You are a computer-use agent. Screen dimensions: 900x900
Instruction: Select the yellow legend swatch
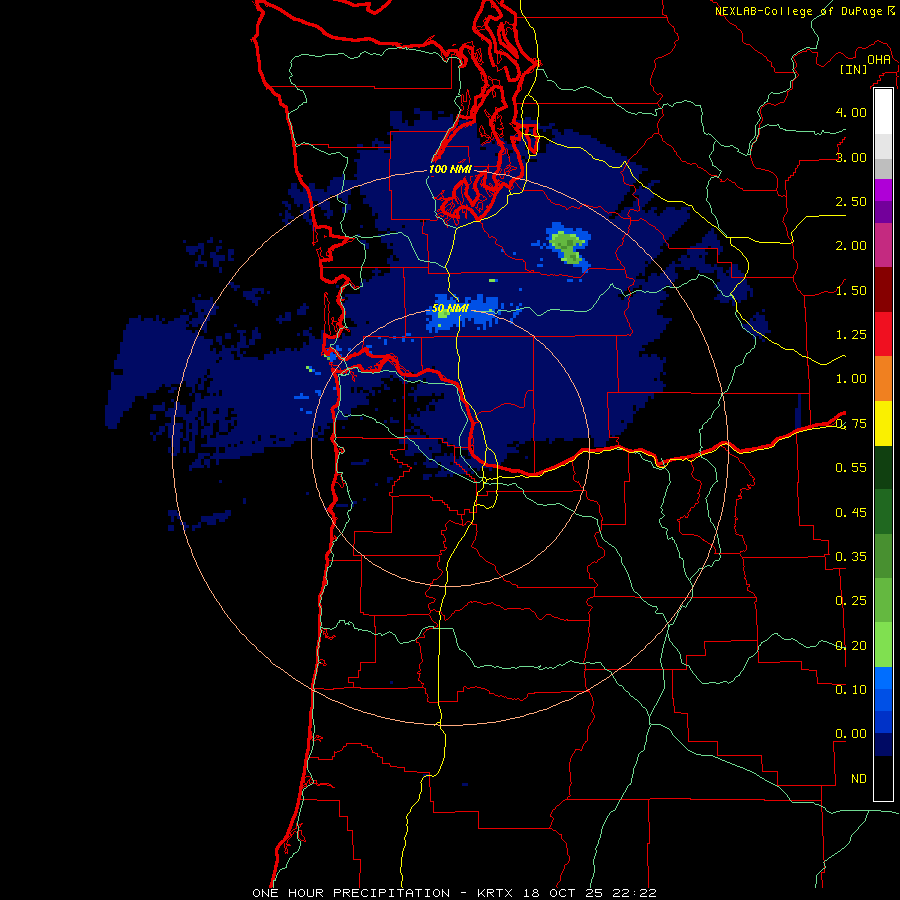[883, 423]
